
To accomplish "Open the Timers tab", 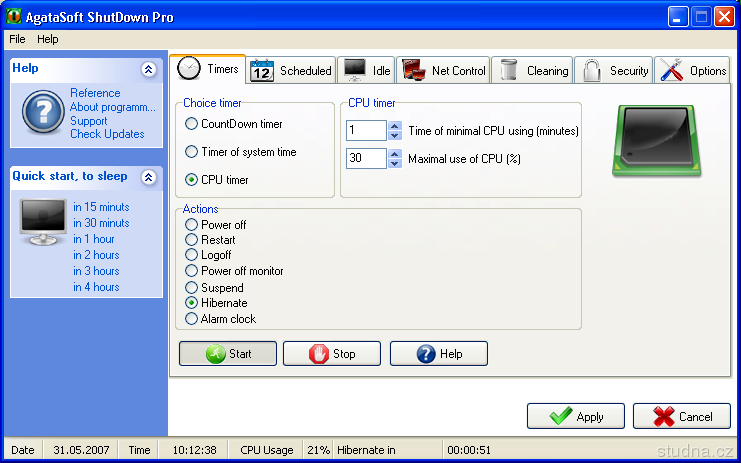I will tap(208, 69).
